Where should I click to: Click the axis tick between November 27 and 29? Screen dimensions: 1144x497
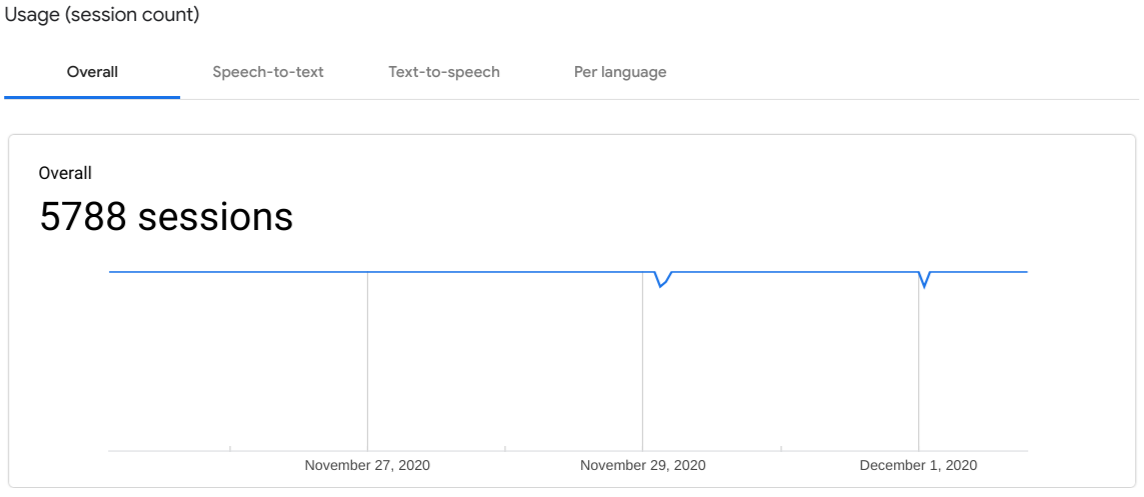(x=505, y=448)
